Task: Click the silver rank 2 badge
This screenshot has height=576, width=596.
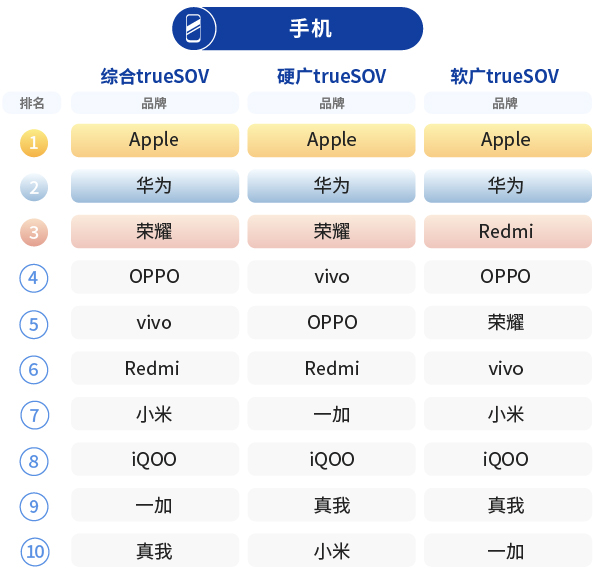Action: [x=34, y=187]
